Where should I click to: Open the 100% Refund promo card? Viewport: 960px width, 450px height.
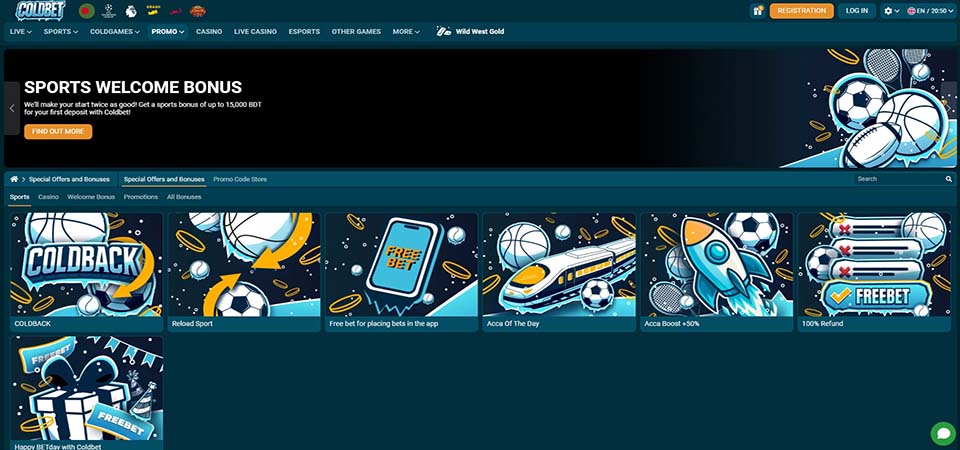pos(874,272)
